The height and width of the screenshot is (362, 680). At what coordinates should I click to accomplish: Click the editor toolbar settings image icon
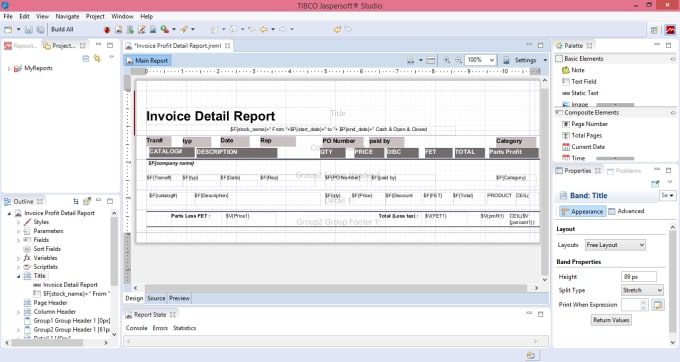[x=506, y=60]
